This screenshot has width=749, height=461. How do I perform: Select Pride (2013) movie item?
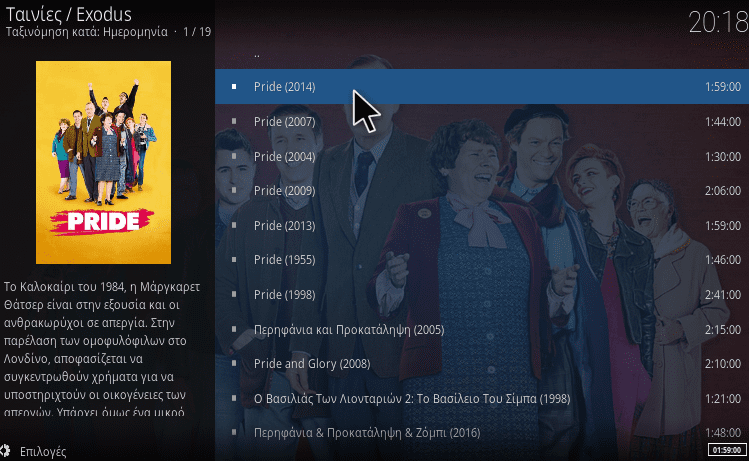coord(482,225)
